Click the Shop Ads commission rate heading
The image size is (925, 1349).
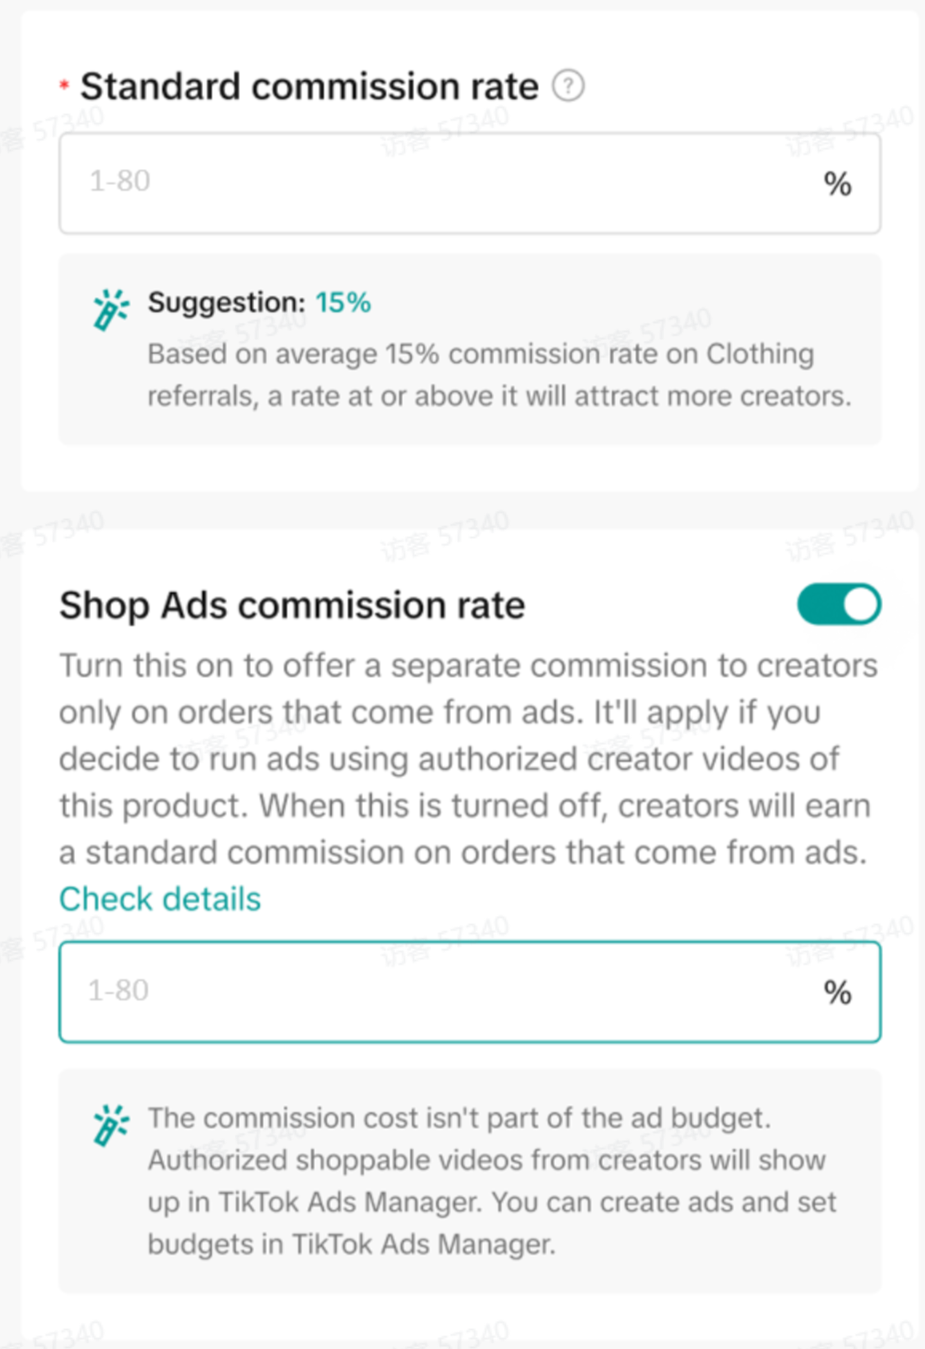(x=292, y=606)
